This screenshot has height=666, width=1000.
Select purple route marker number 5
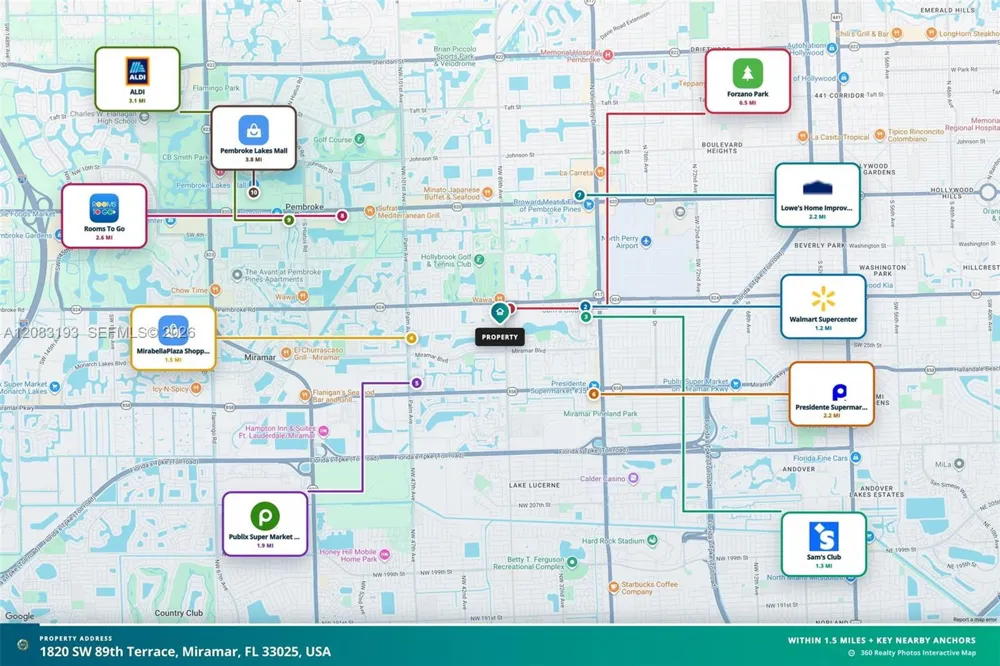(416, 383)
